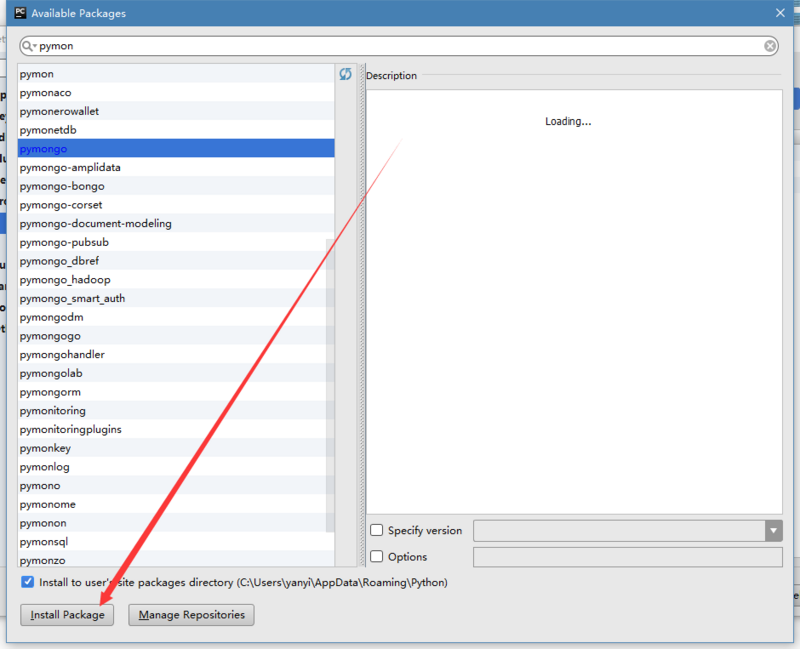Select the pymongo-pubsub package
Viewport: 800px width, 649px height.
pyautogui.click(x=176, y=242)
